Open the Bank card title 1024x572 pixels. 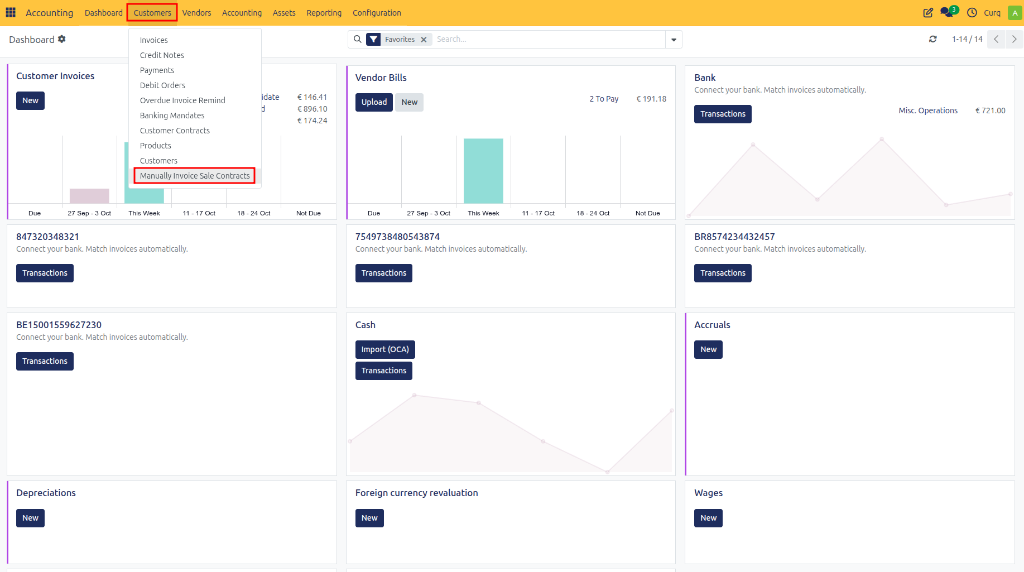(705, 78)
